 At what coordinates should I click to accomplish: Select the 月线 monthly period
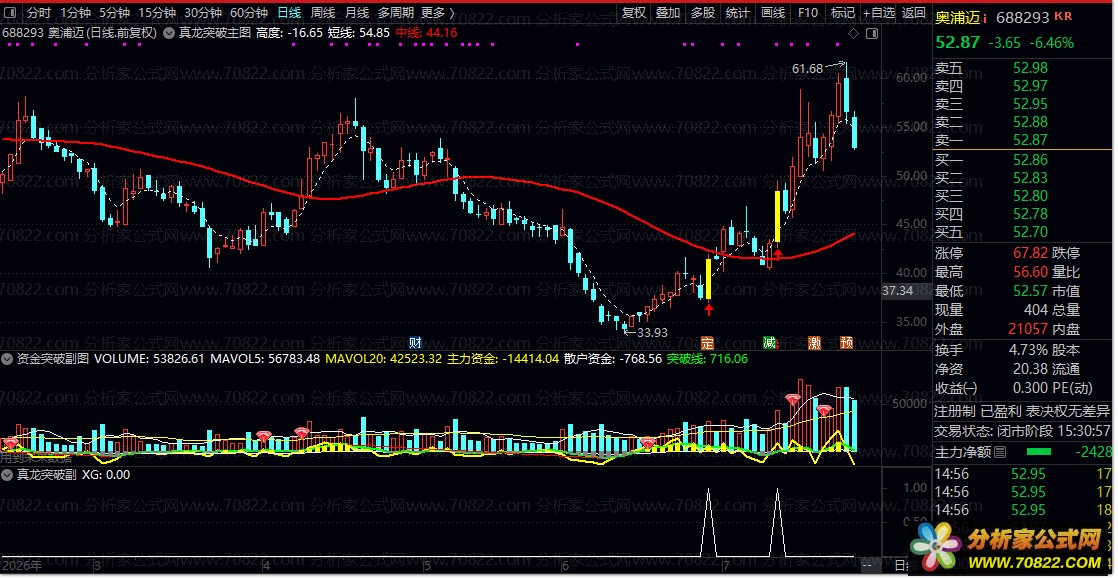pyautogui.click(x=357, y=13)
